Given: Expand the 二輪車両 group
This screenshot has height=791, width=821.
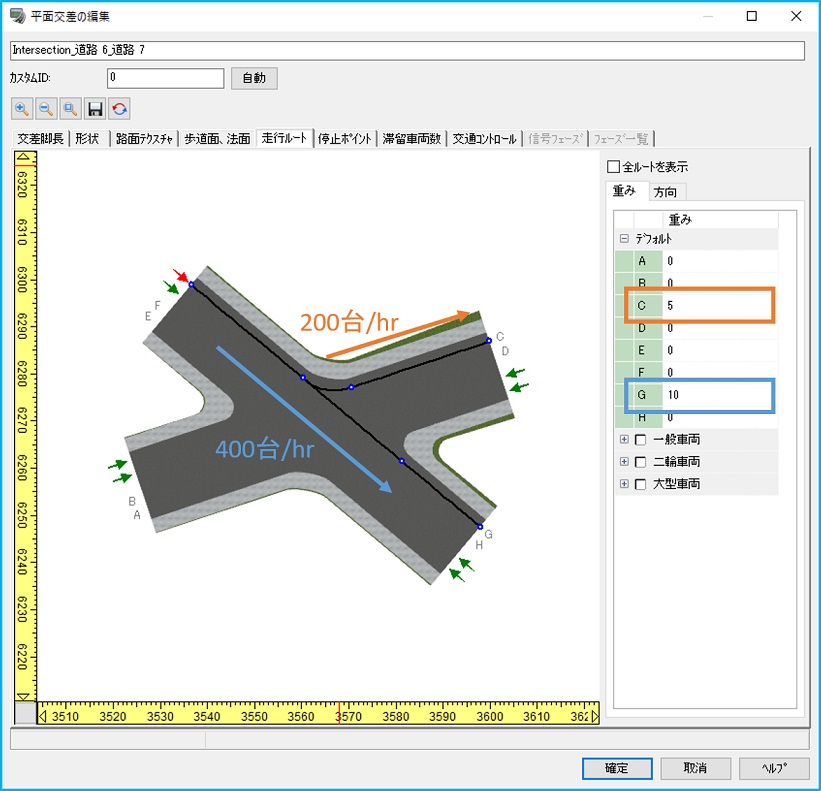Looking at the screenshot, I should tap(624, 462).
